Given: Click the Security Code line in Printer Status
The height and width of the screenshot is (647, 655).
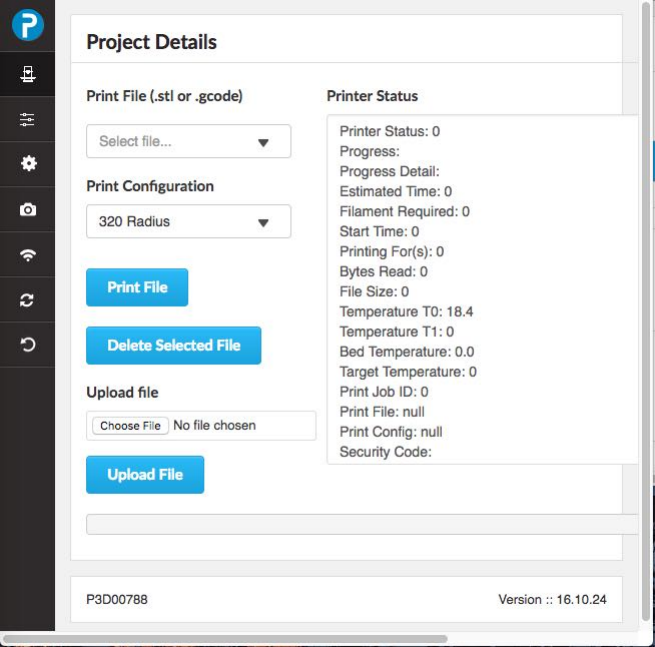Looking at the screenshot, I should [386, 452].
